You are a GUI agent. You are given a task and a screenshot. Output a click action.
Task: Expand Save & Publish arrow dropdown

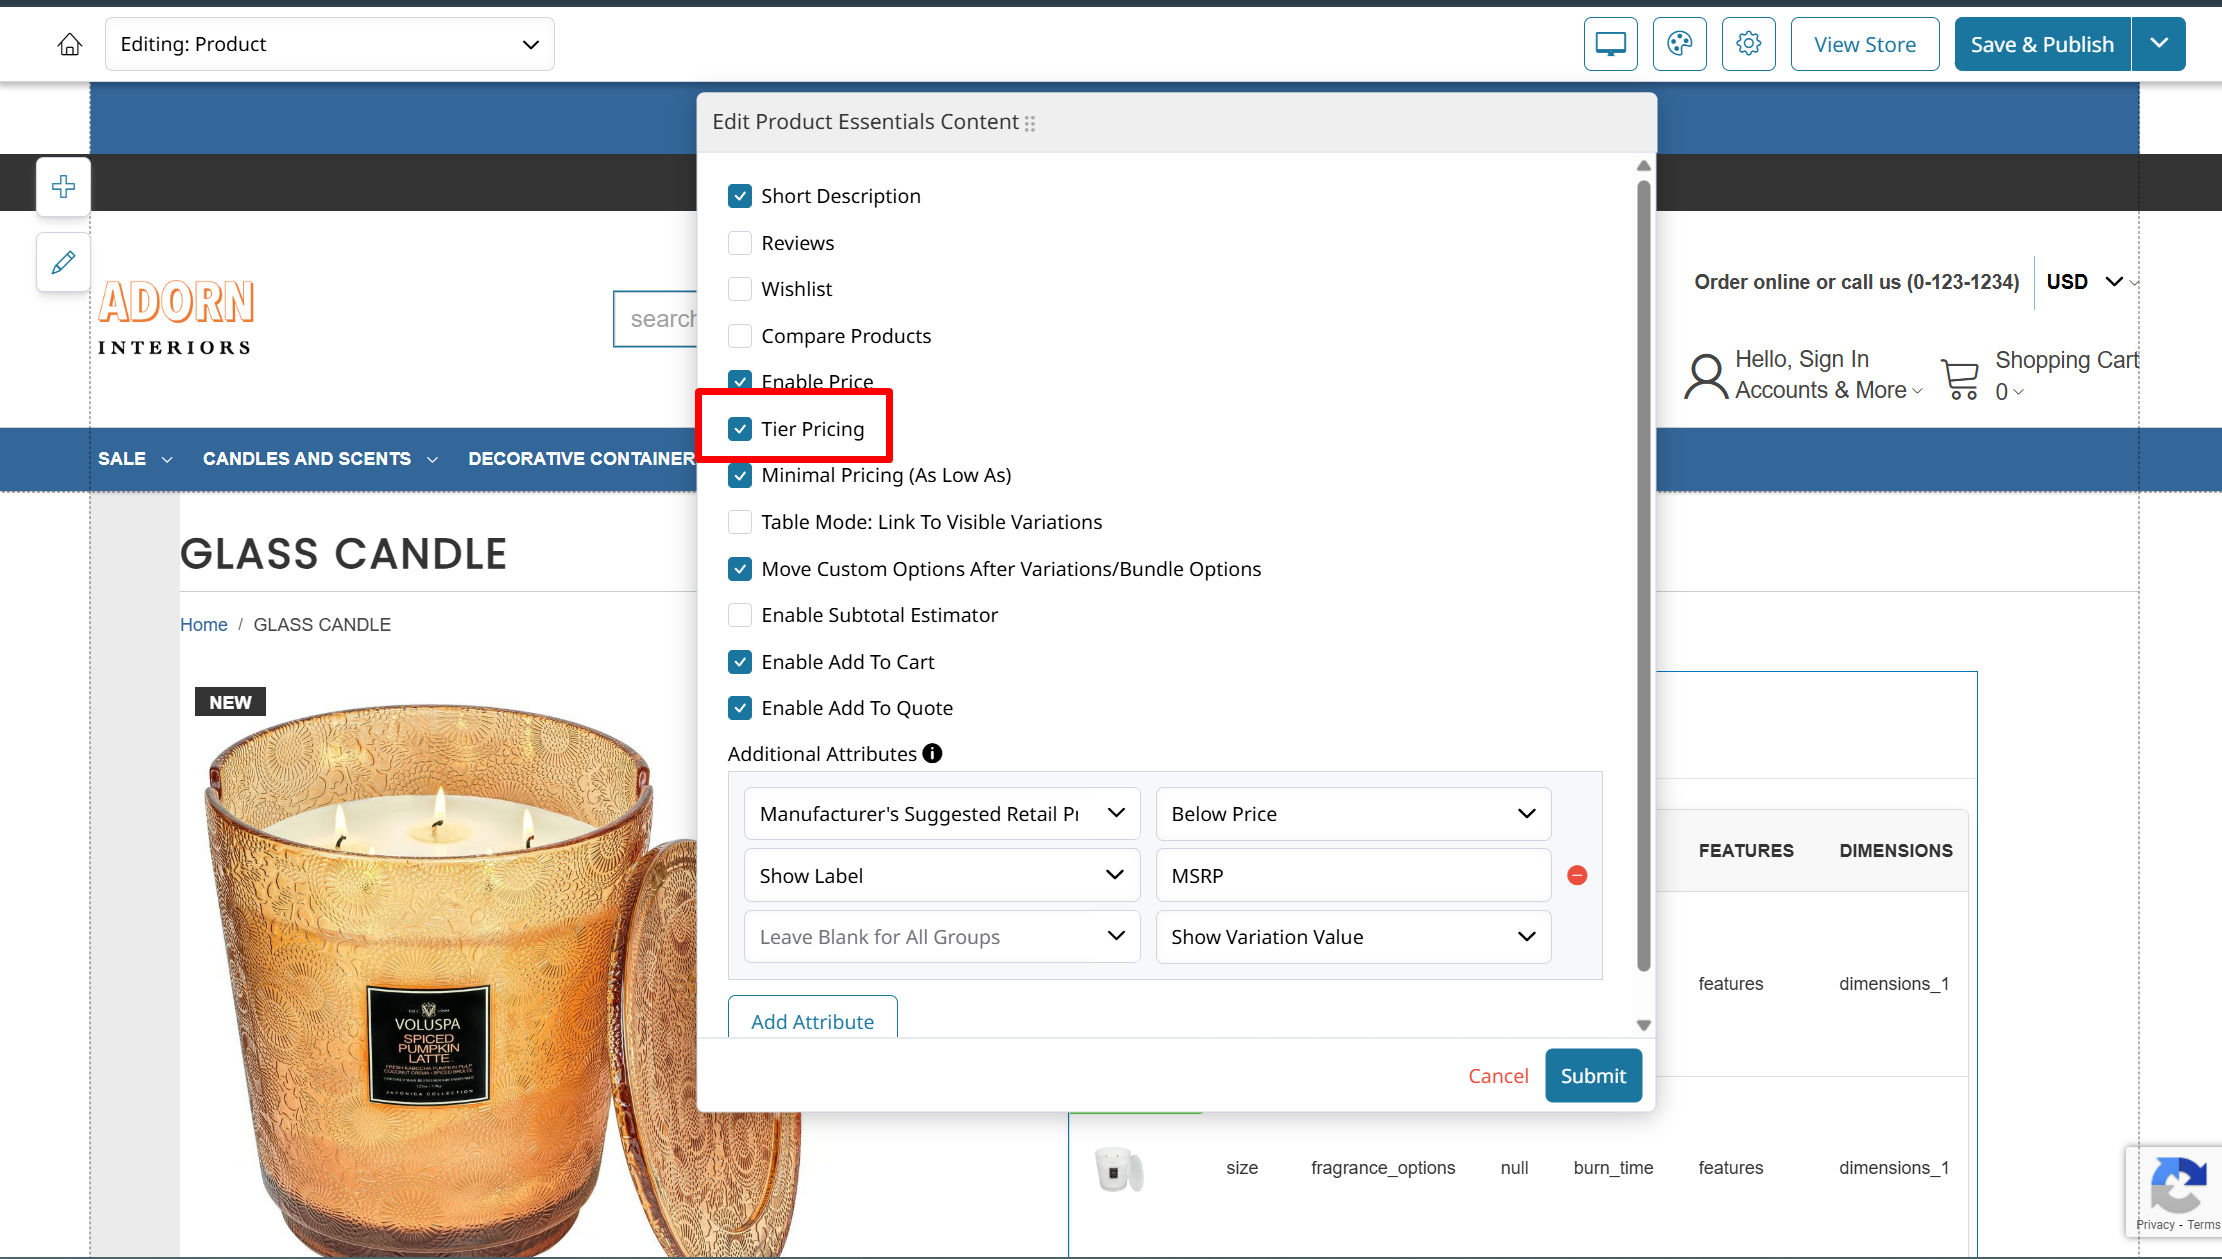click(x=2158, y=44)
